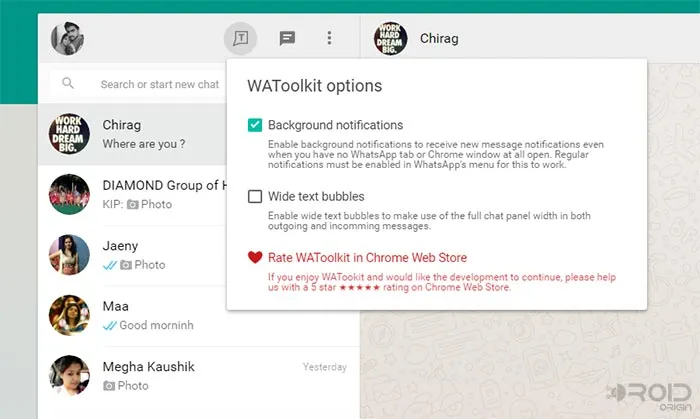Open the DIAMOND Group chat
700x419 pixels.
point(132,195)
